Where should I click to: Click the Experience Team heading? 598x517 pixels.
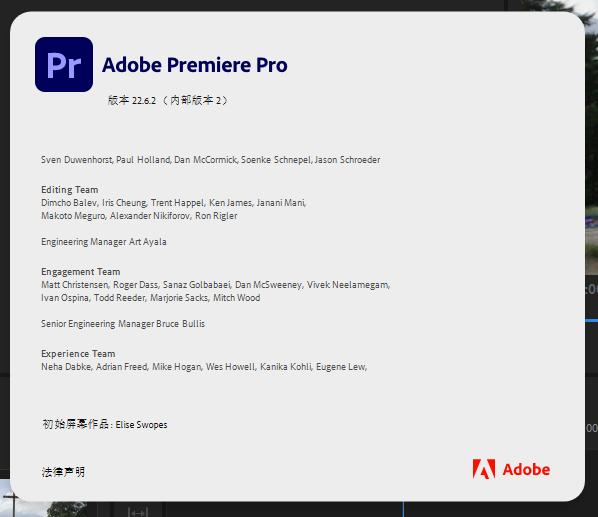[78, 353]
